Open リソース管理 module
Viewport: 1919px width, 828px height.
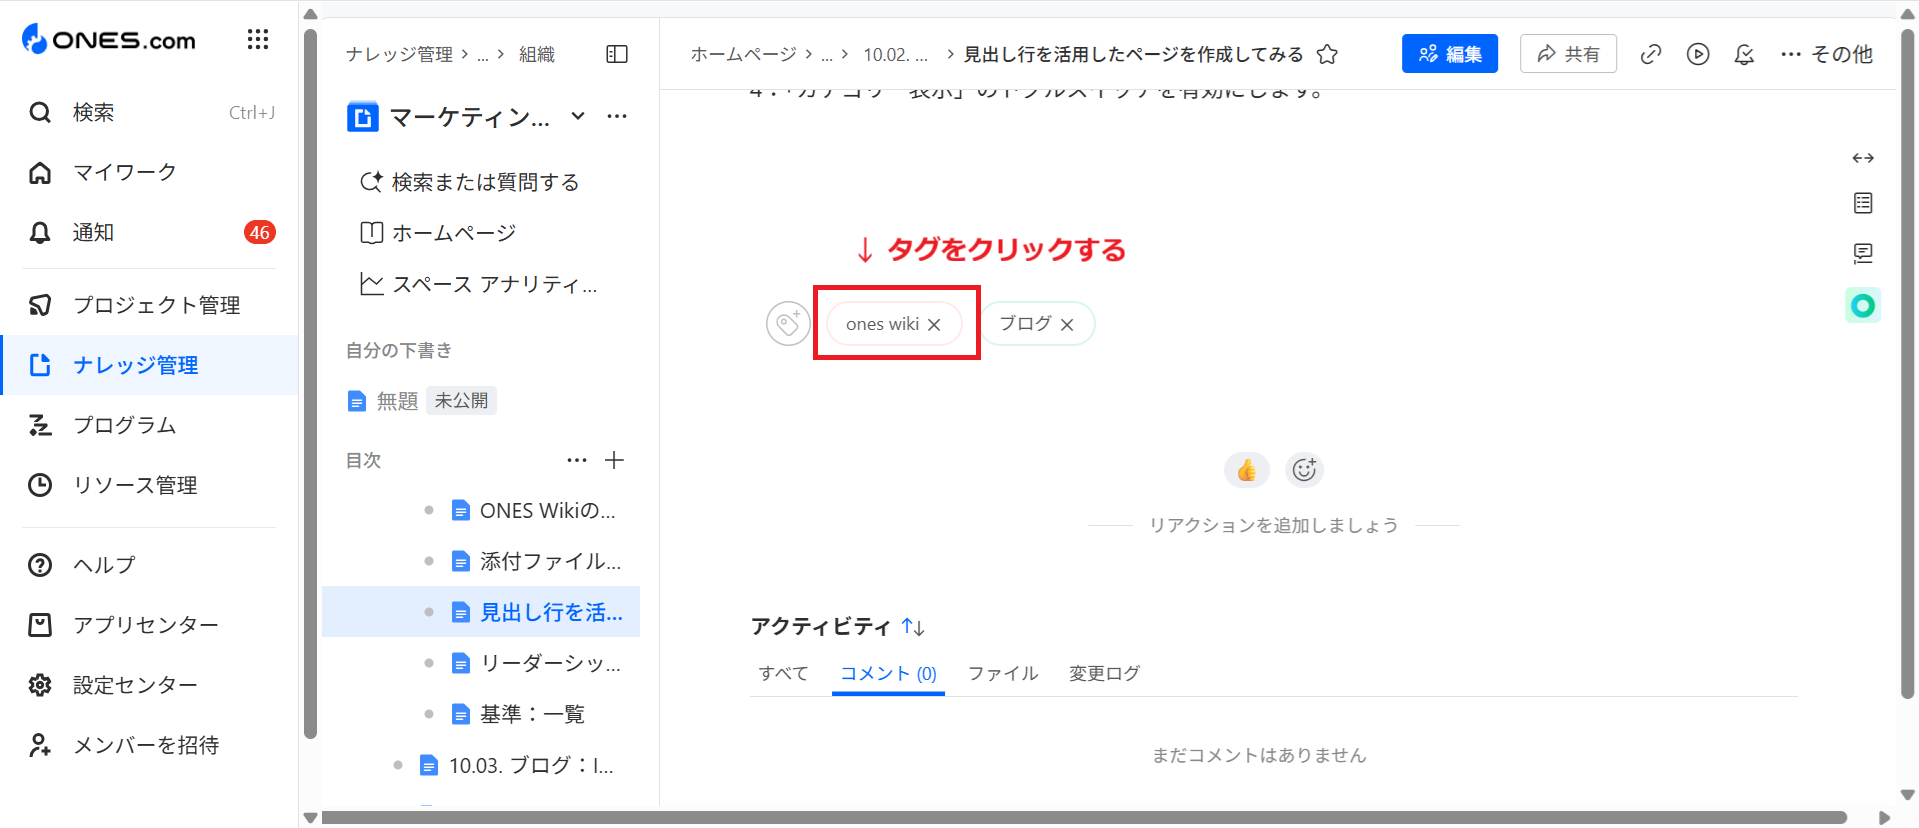click(150, 485)
